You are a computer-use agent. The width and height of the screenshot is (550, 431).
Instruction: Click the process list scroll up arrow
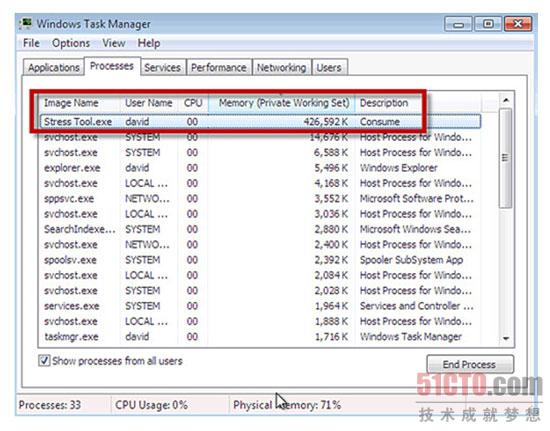[506, 100]
